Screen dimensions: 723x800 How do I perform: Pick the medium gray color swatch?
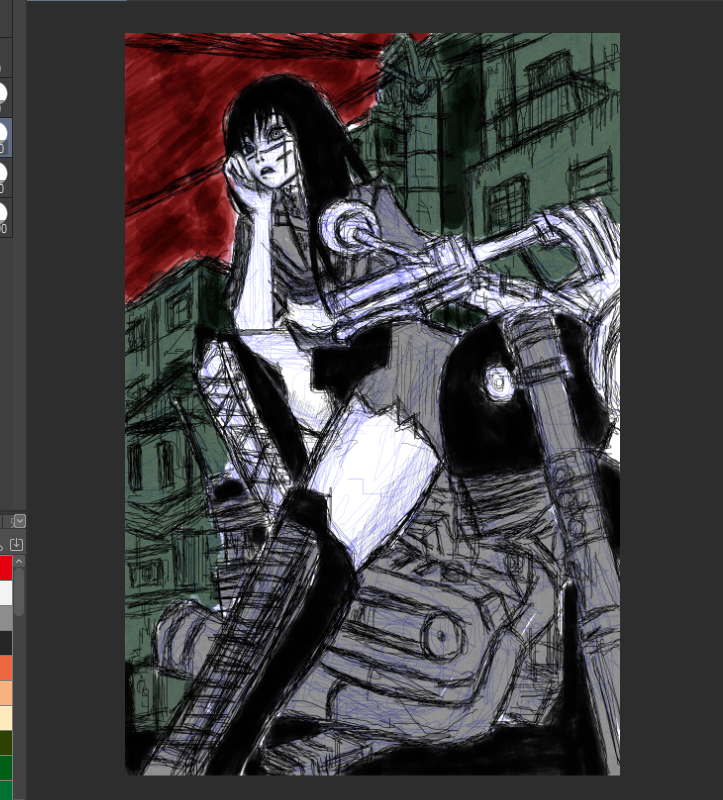point(6,618)
